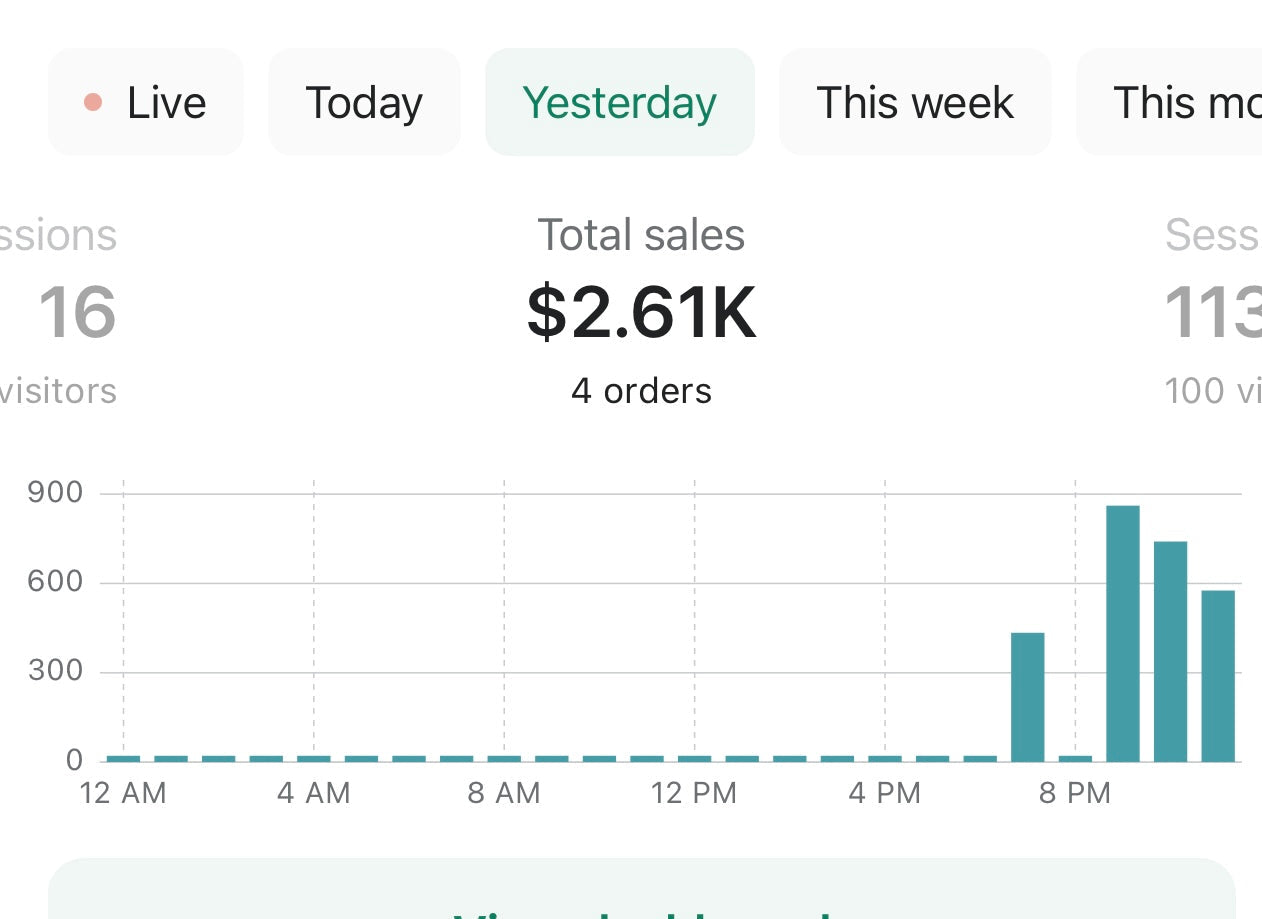Select the second-tallest bar near 600
The image size is (1262, 919).
[1170, 651]
